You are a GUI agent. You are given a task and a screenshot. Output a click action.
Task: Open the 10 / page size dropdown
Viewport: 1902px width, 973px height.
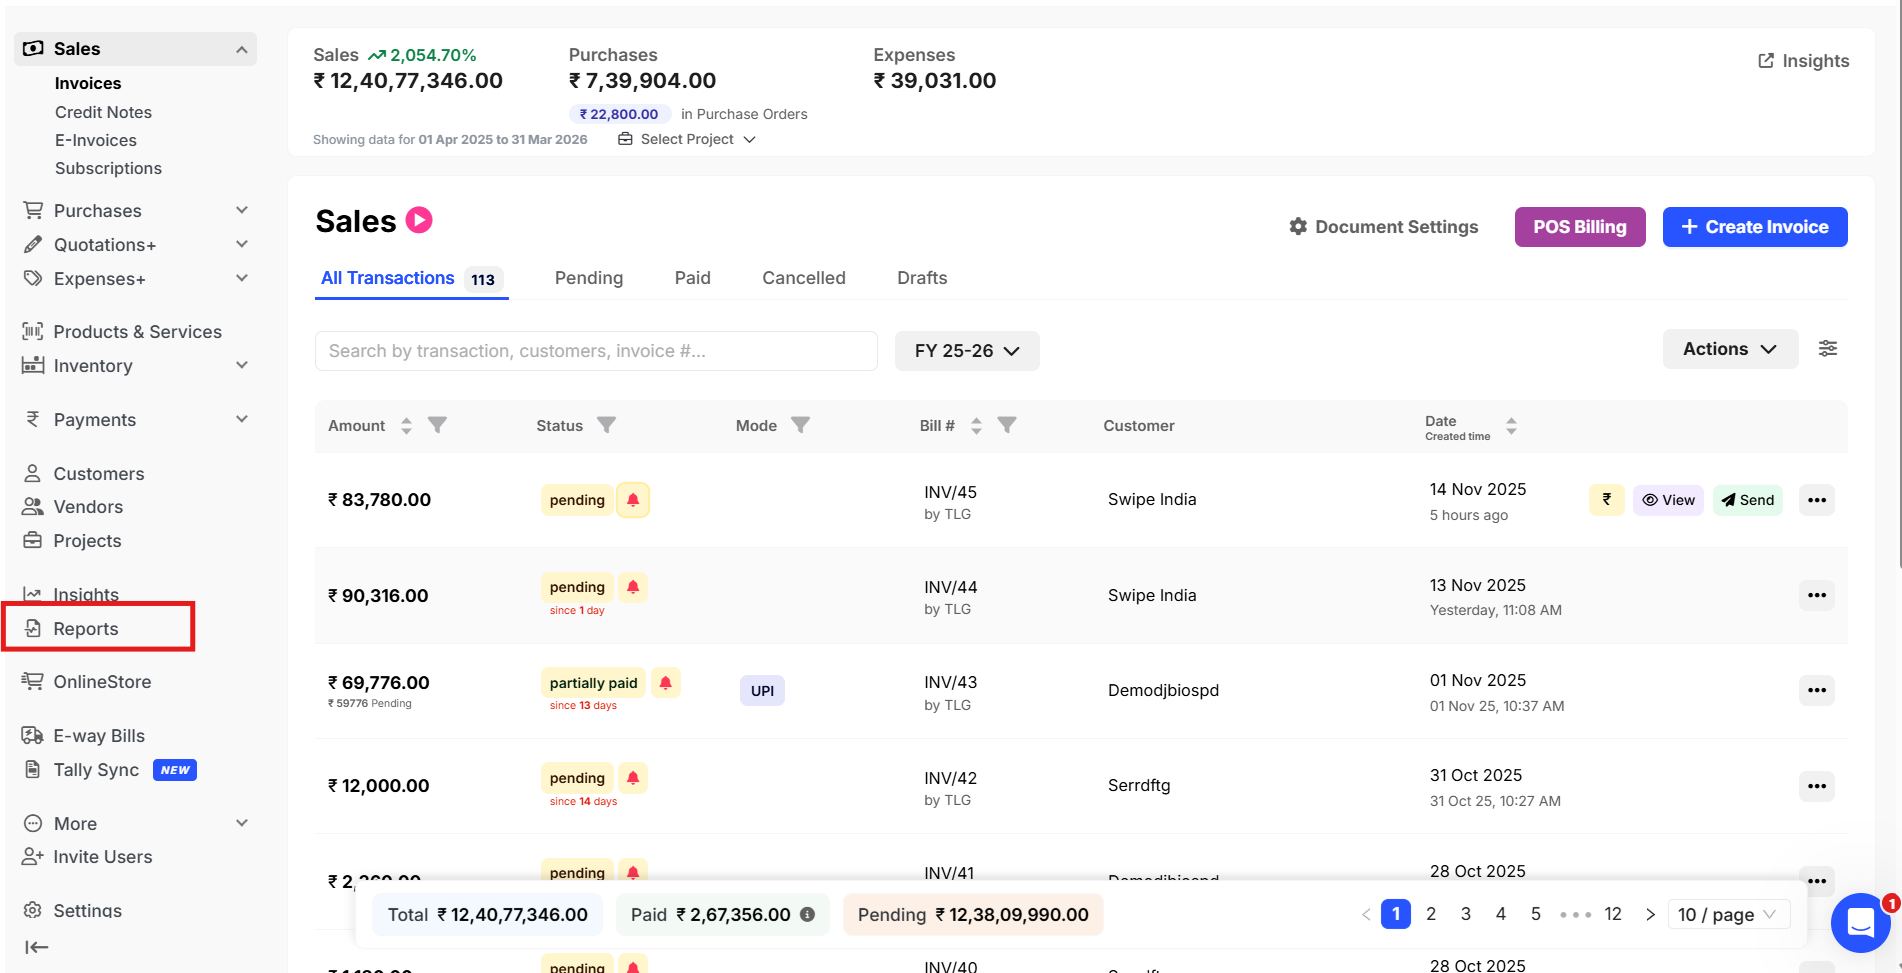coord(1727,914)
